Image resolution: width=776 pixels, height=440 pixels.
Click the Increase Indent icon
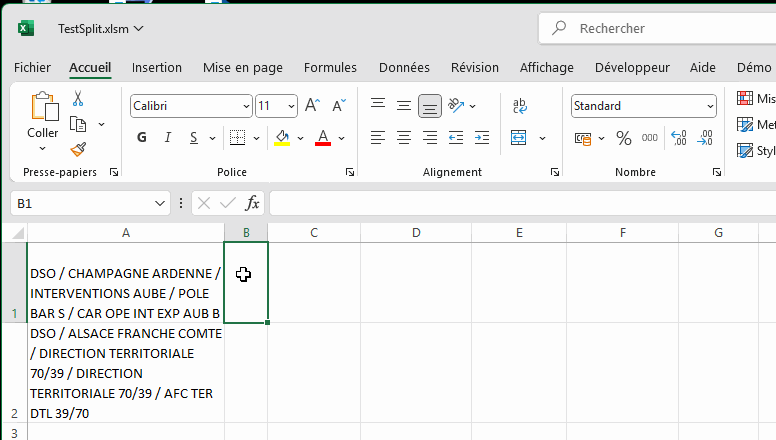tap(482, 138)
